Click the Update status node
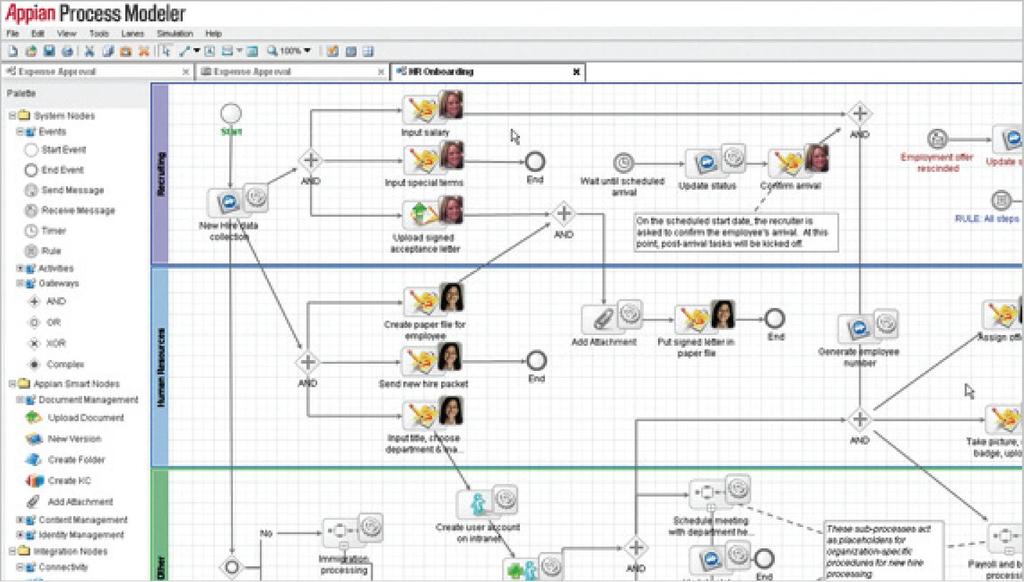 pos(715,161)
